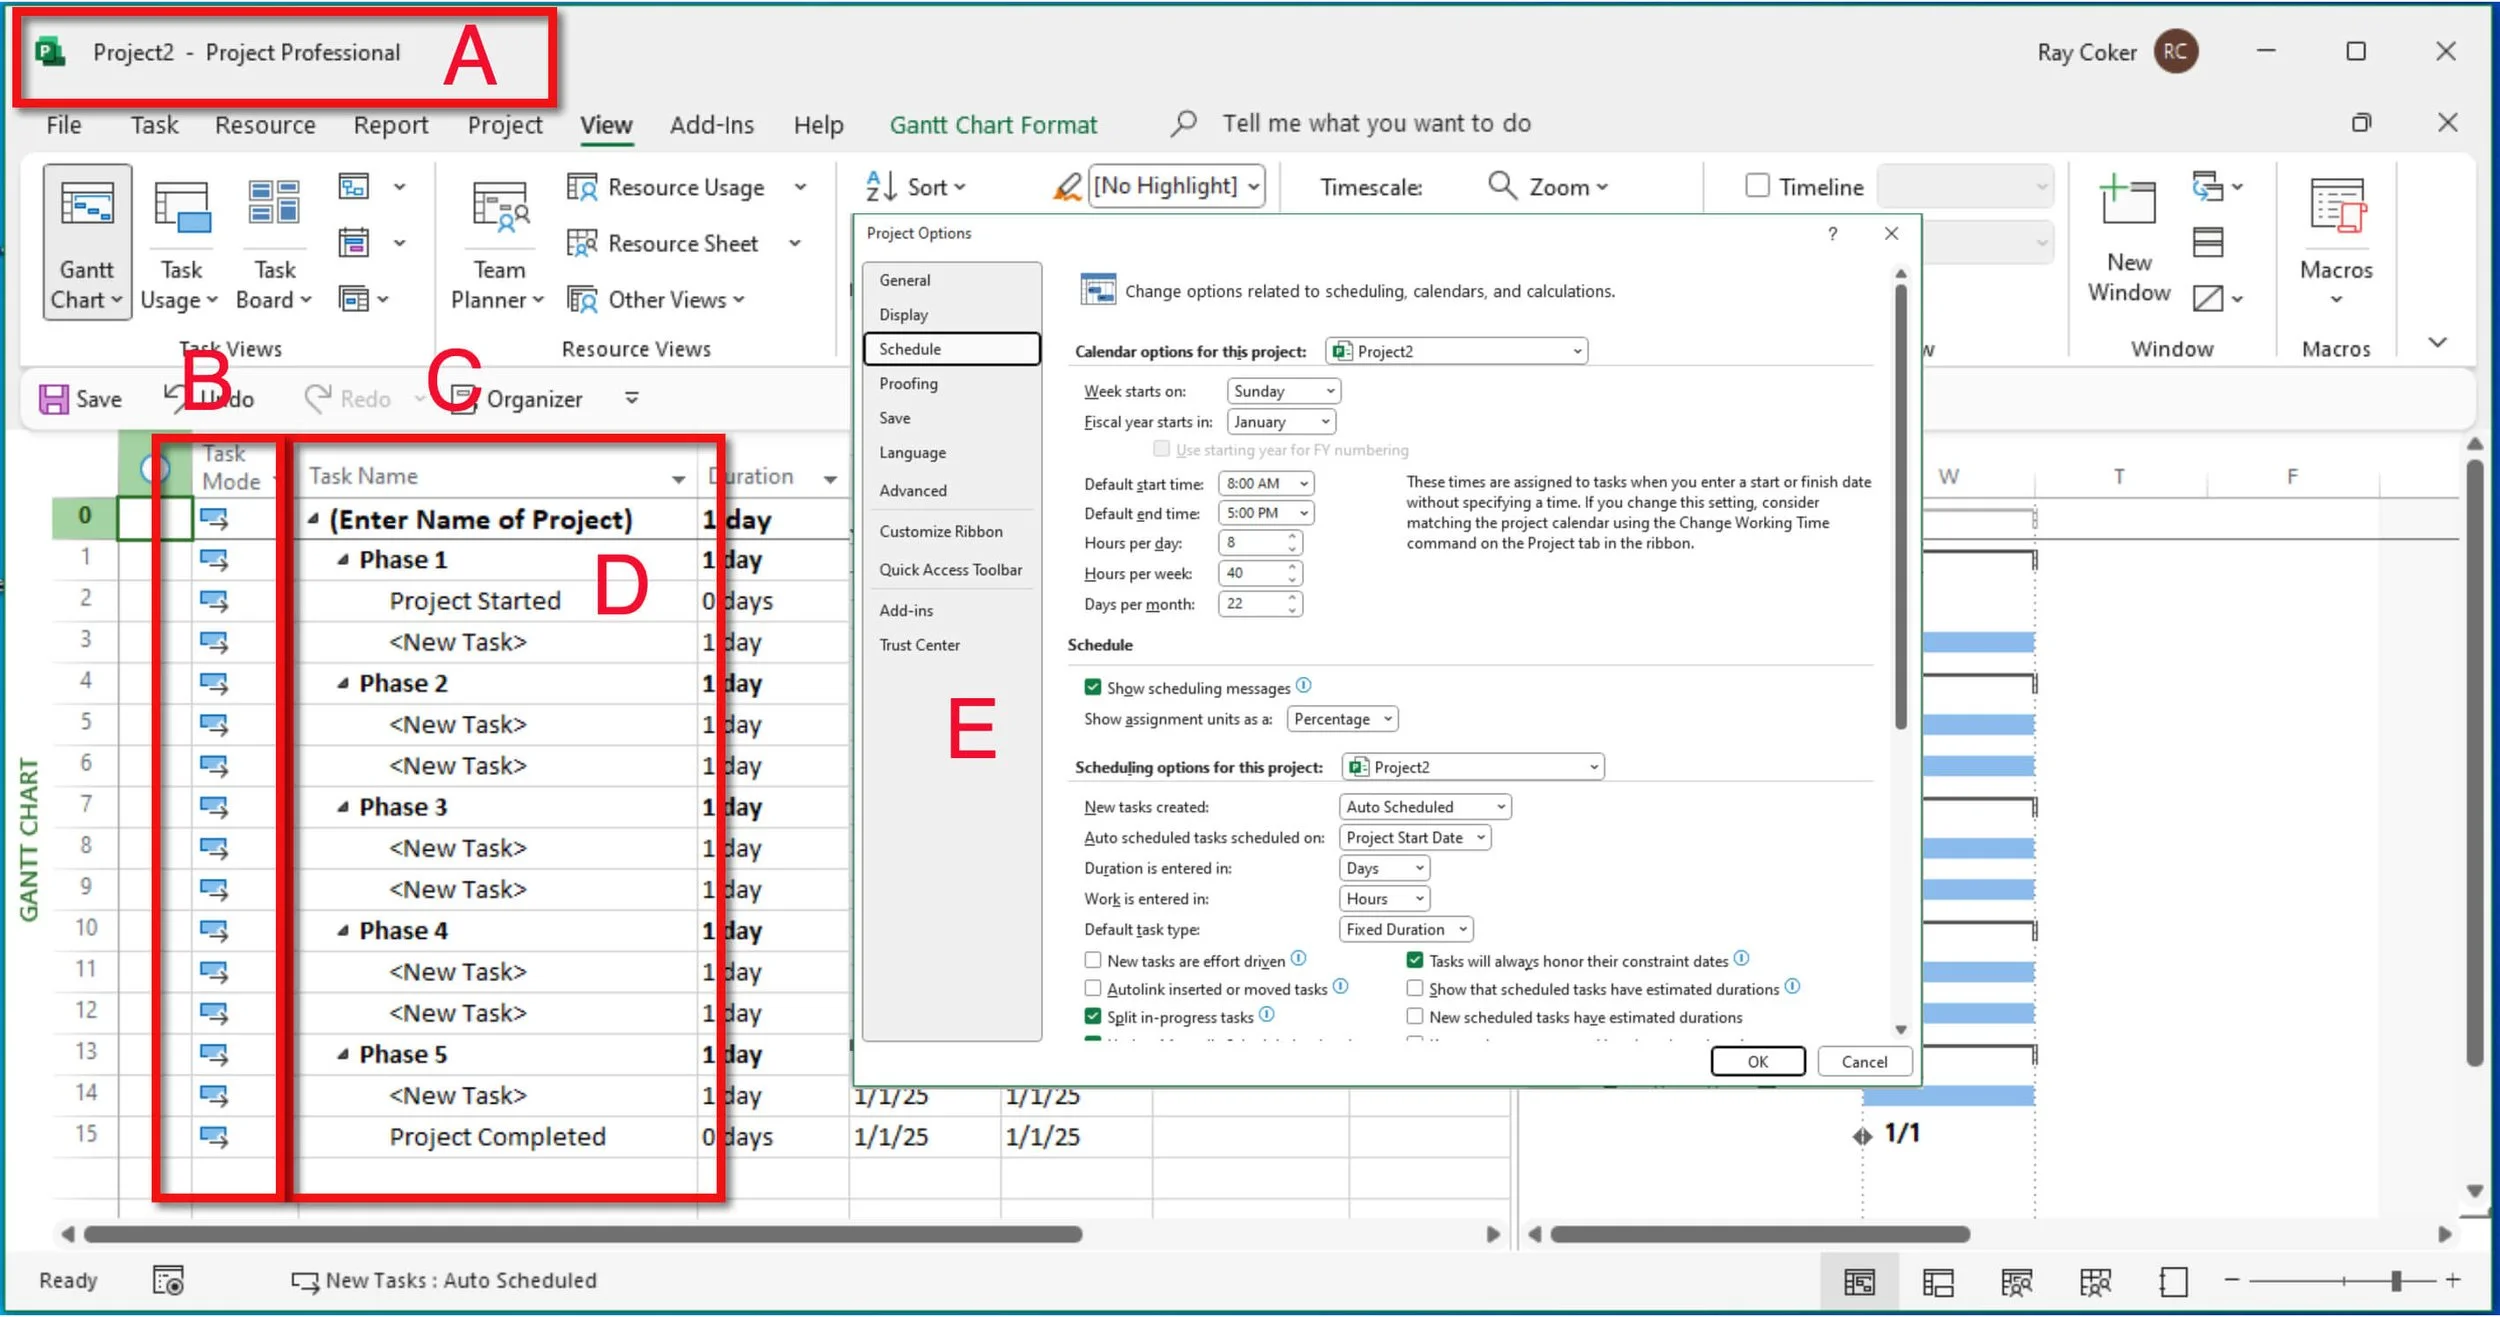Switch to the Task ribbon tab
2500x1317 pixels.
(x=154, y=124)
